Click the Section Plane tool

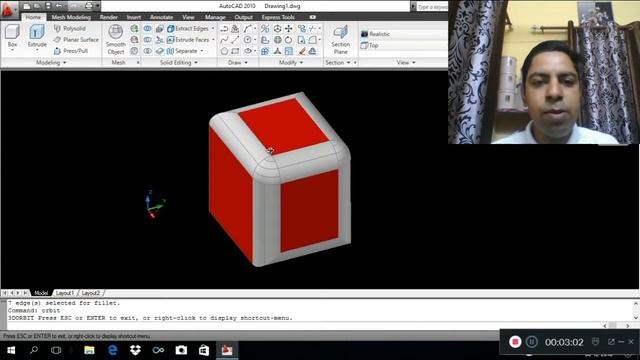point(340,40)
